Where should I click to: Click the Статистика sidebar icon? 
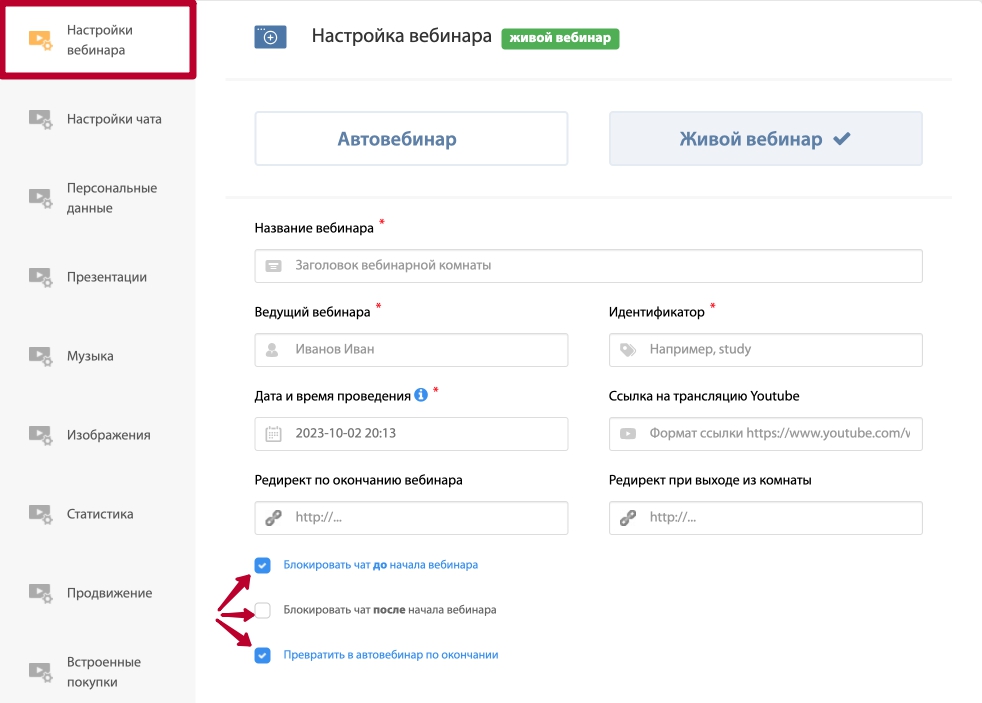point(40,514)
